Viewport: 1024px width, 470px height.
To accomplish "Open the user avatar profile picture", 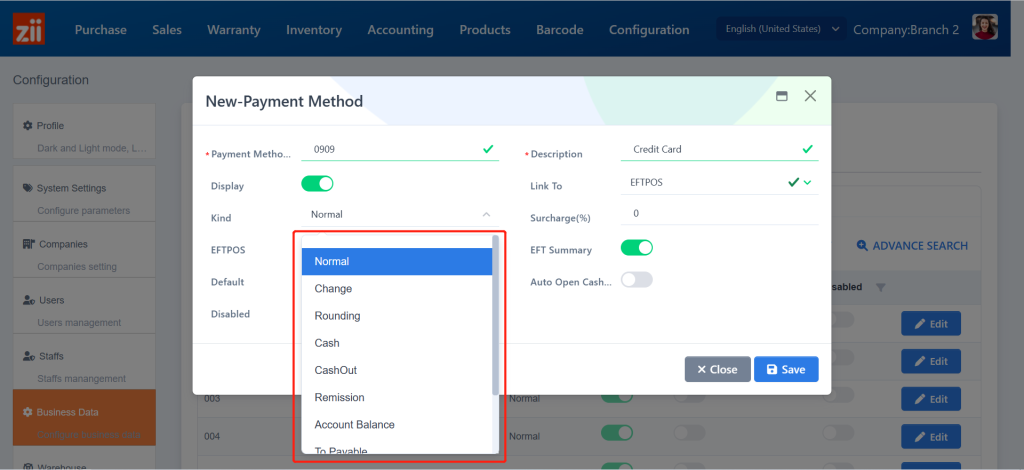I will click(x=985, y=29).
